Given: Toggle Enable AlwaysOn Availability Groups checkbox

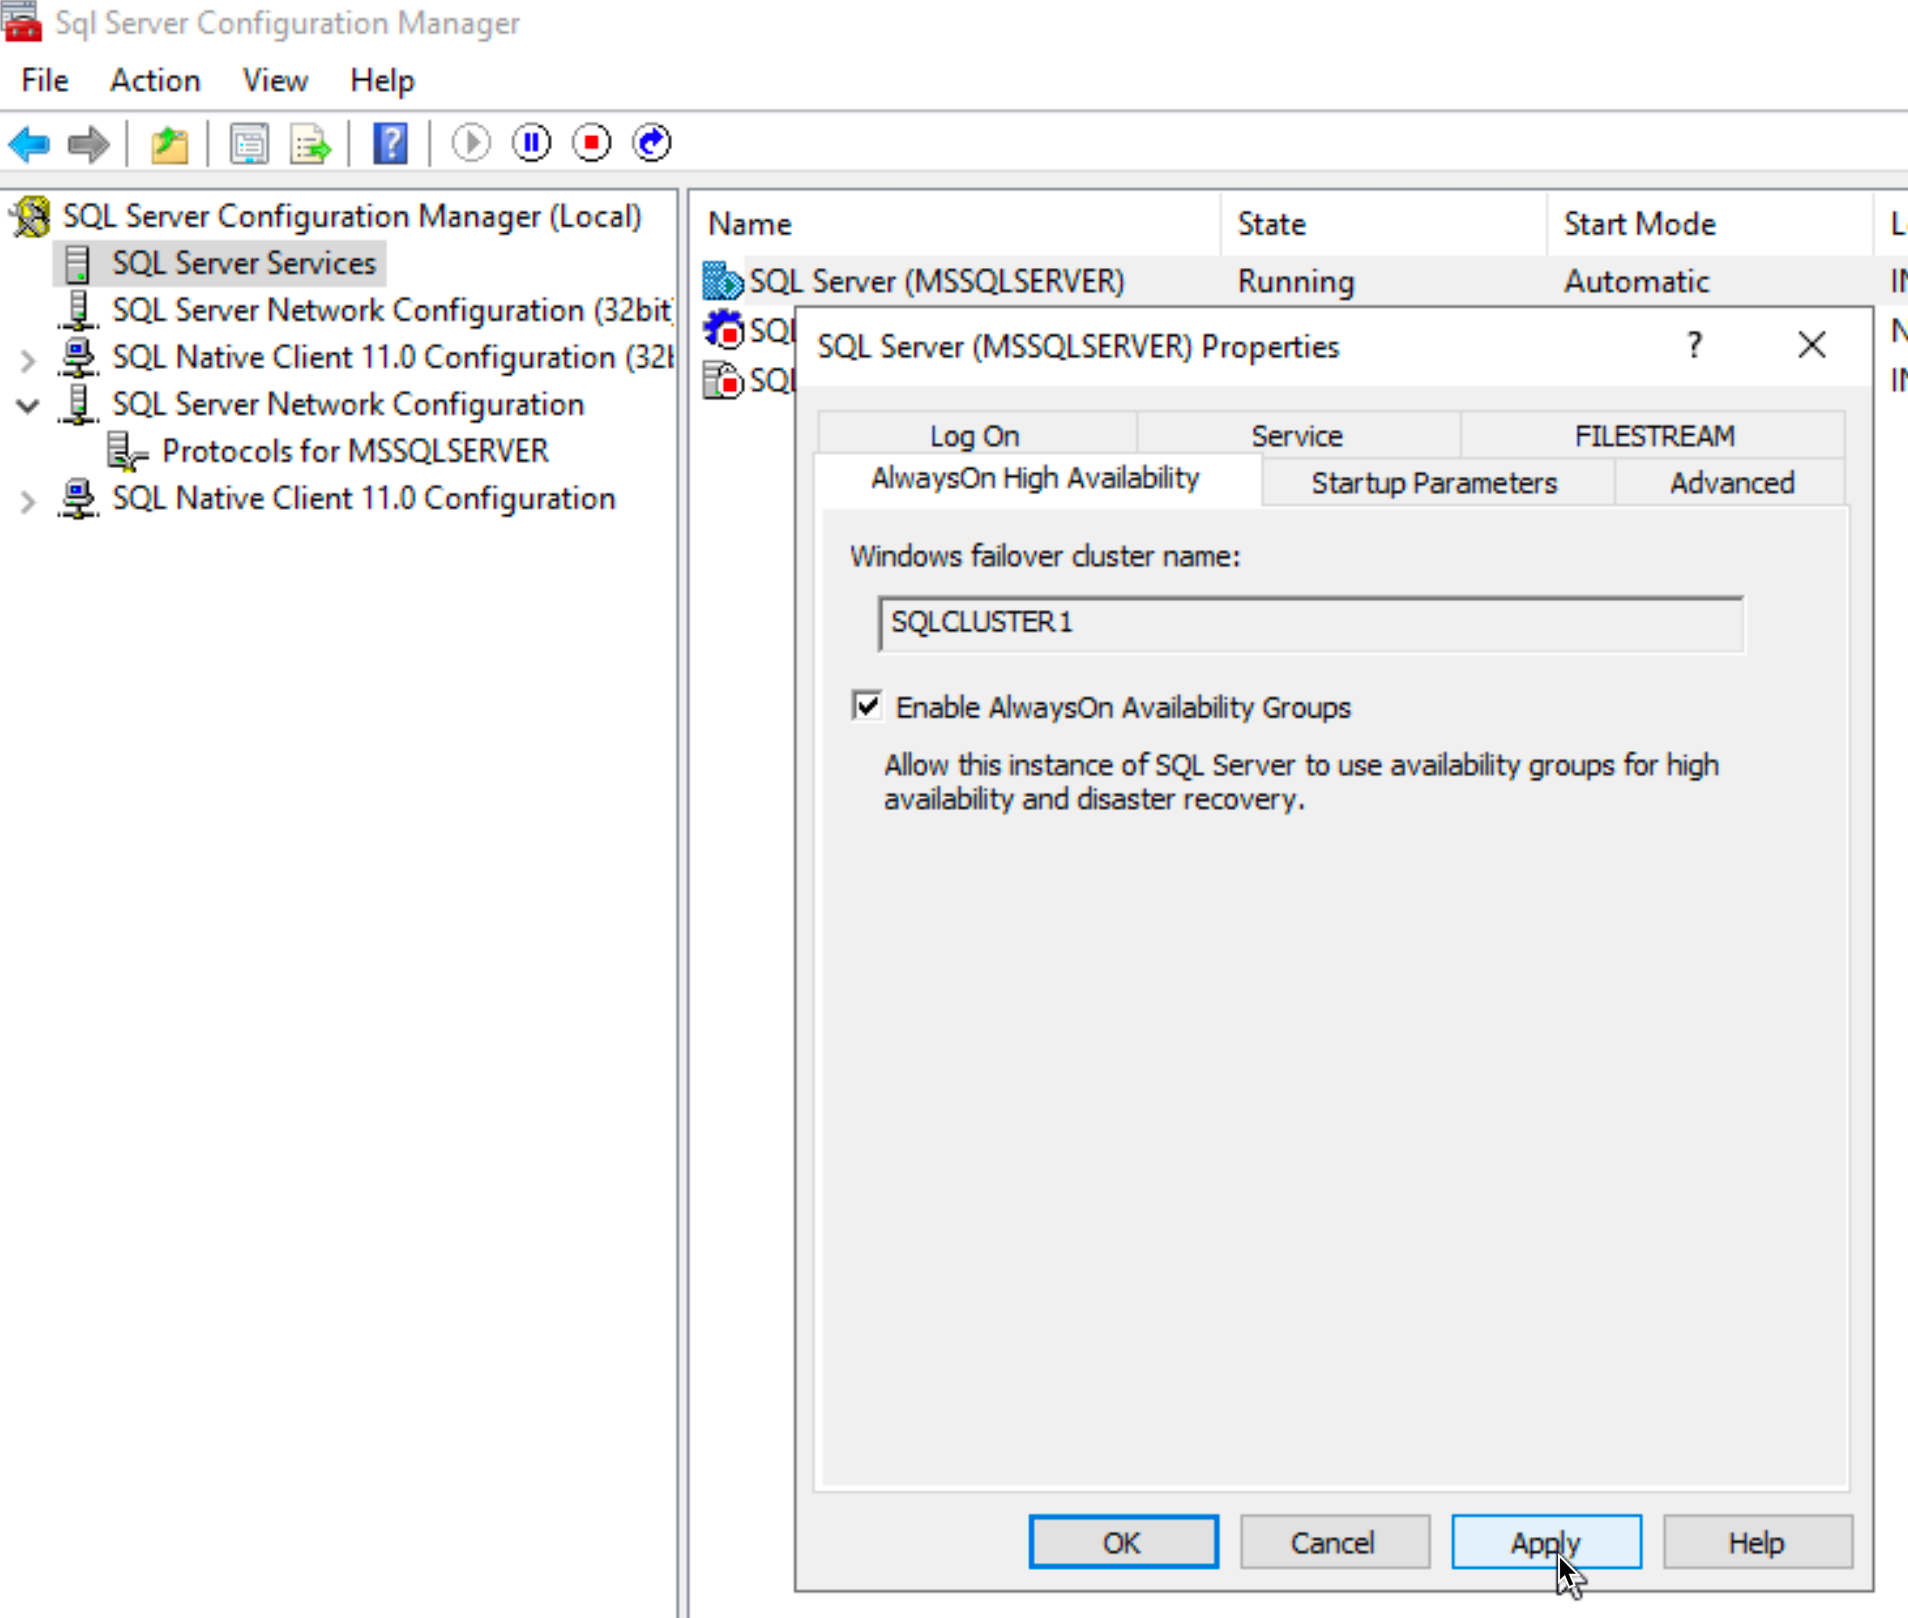Looking at the screenshot, I should point(867,706).
